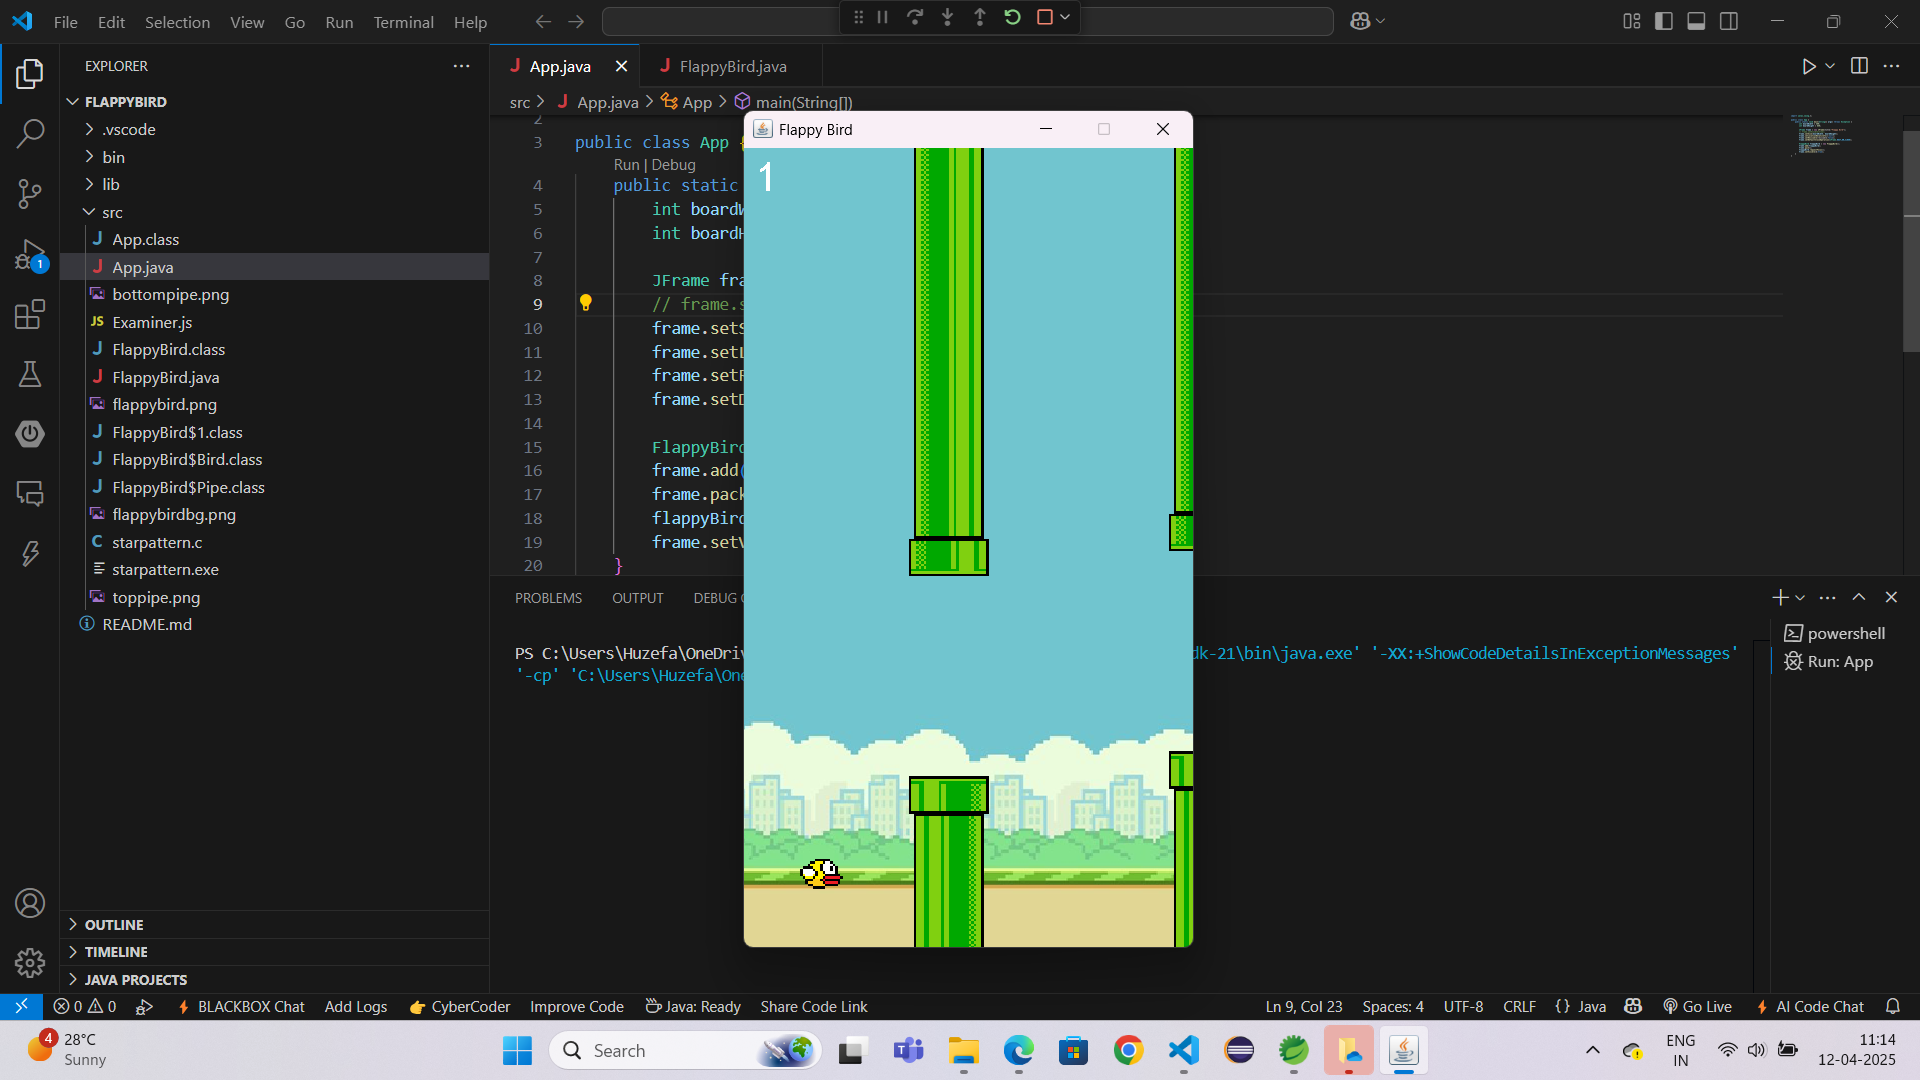Open new terminal launch profile dropdown

(x=1800, y=597)
